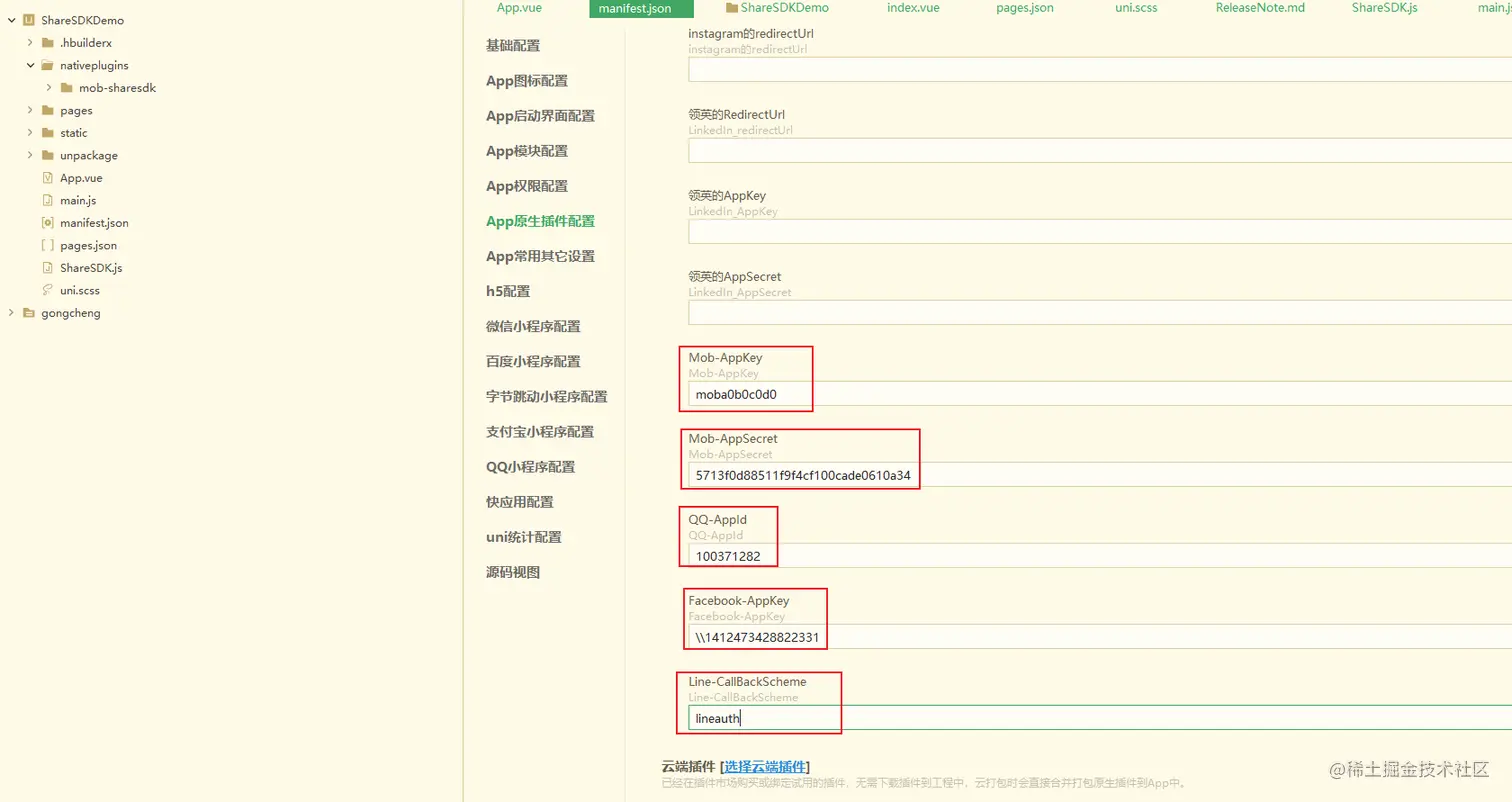Switch to the ShareSDK.js editor tab
The image size is (1512, 802).
(x=1384, y=7)
